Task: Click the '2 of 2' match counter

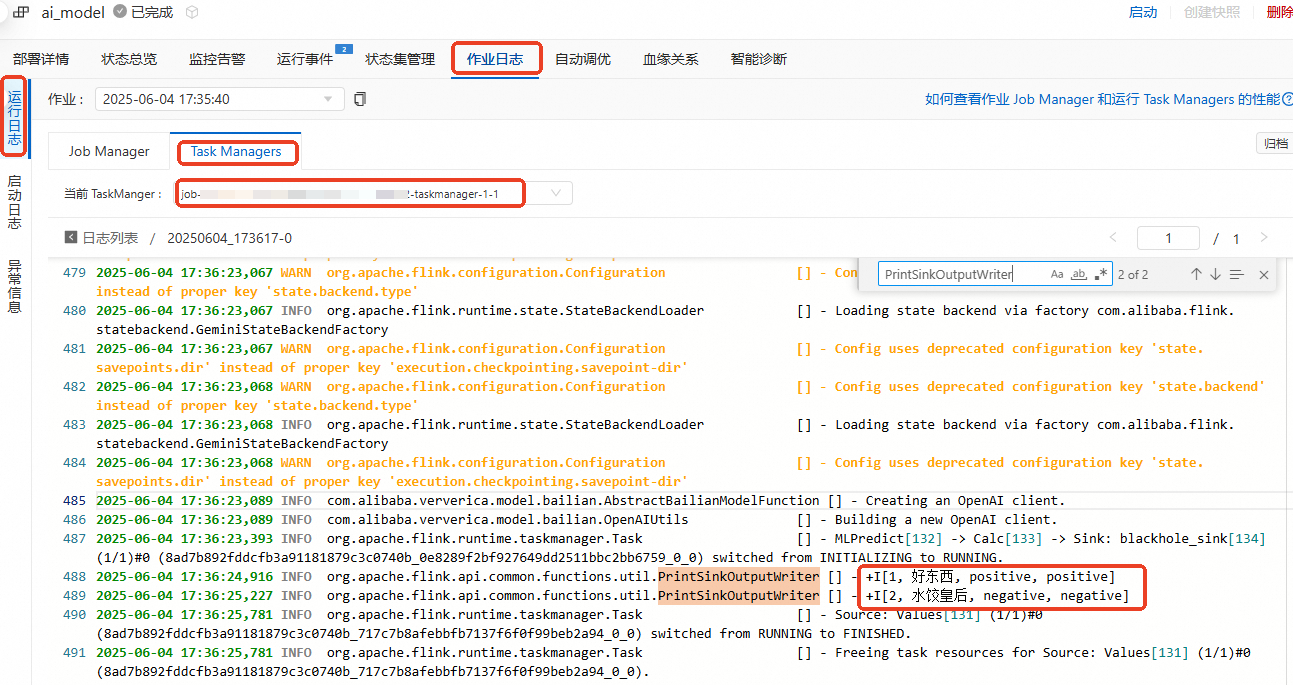Action: click(1133, 274)
